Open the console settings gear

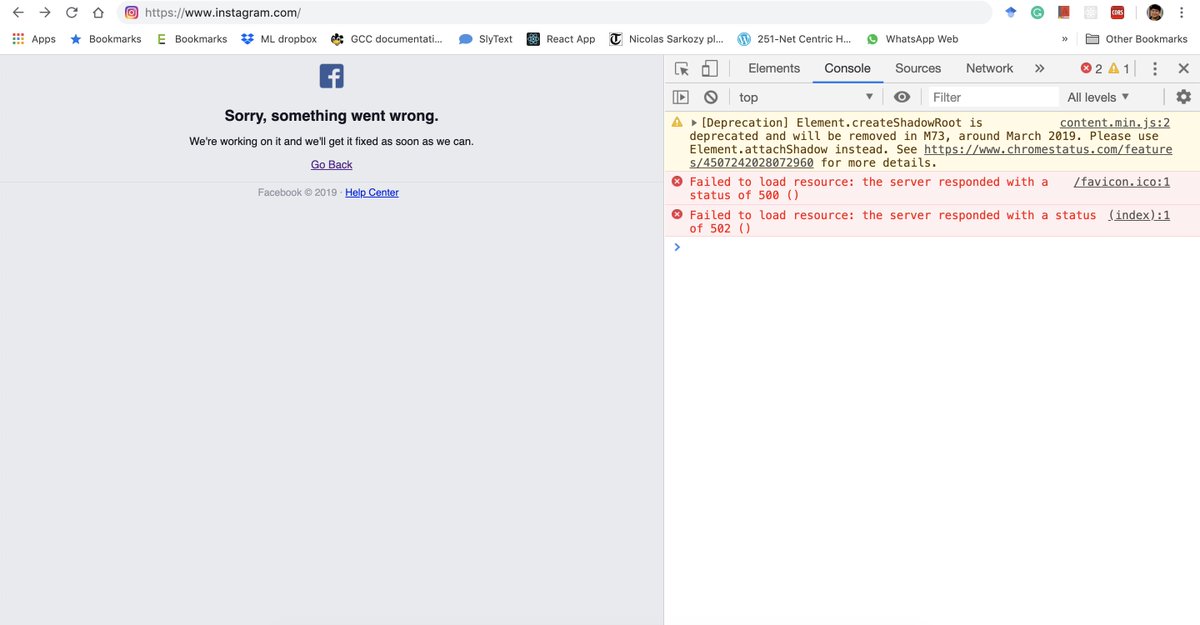coord(1183,97)
